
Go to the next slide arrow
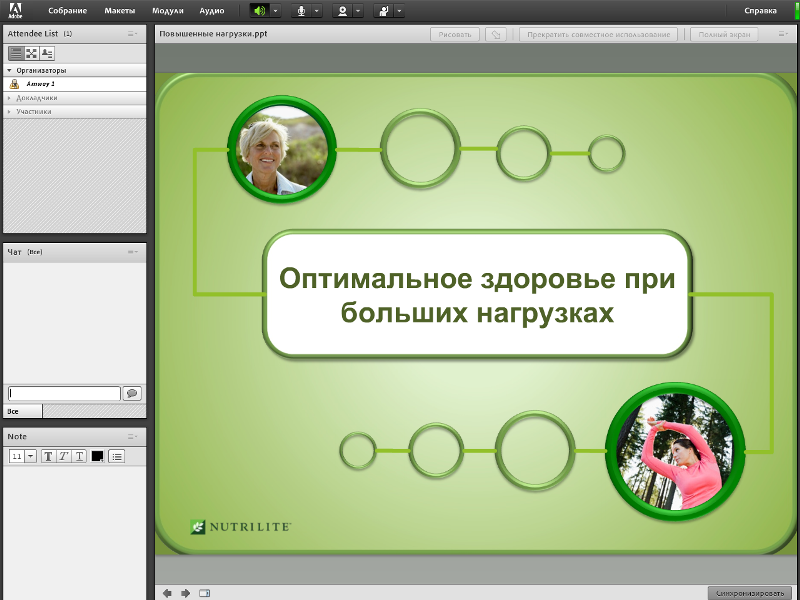point(186,593)
